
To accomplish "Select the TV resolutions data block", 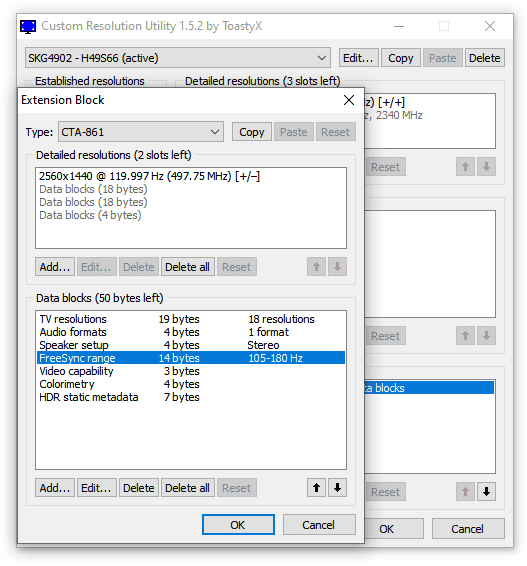I will pos(191,319).
